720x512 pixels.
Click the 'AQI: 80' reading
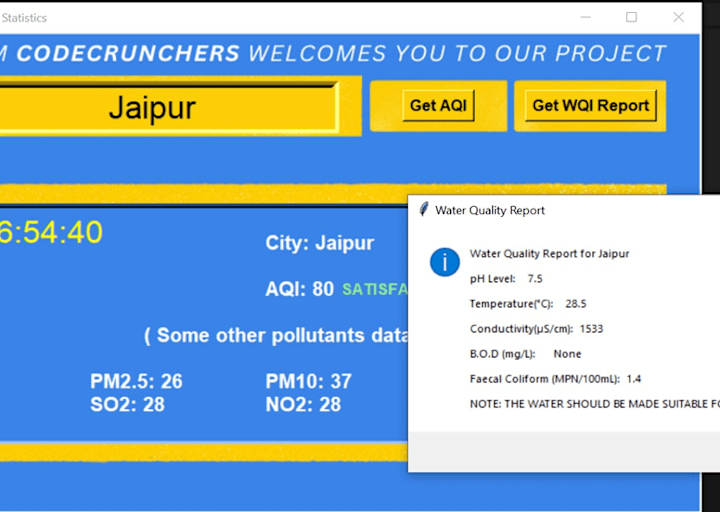pyautogui.click(x=299, y=289)
